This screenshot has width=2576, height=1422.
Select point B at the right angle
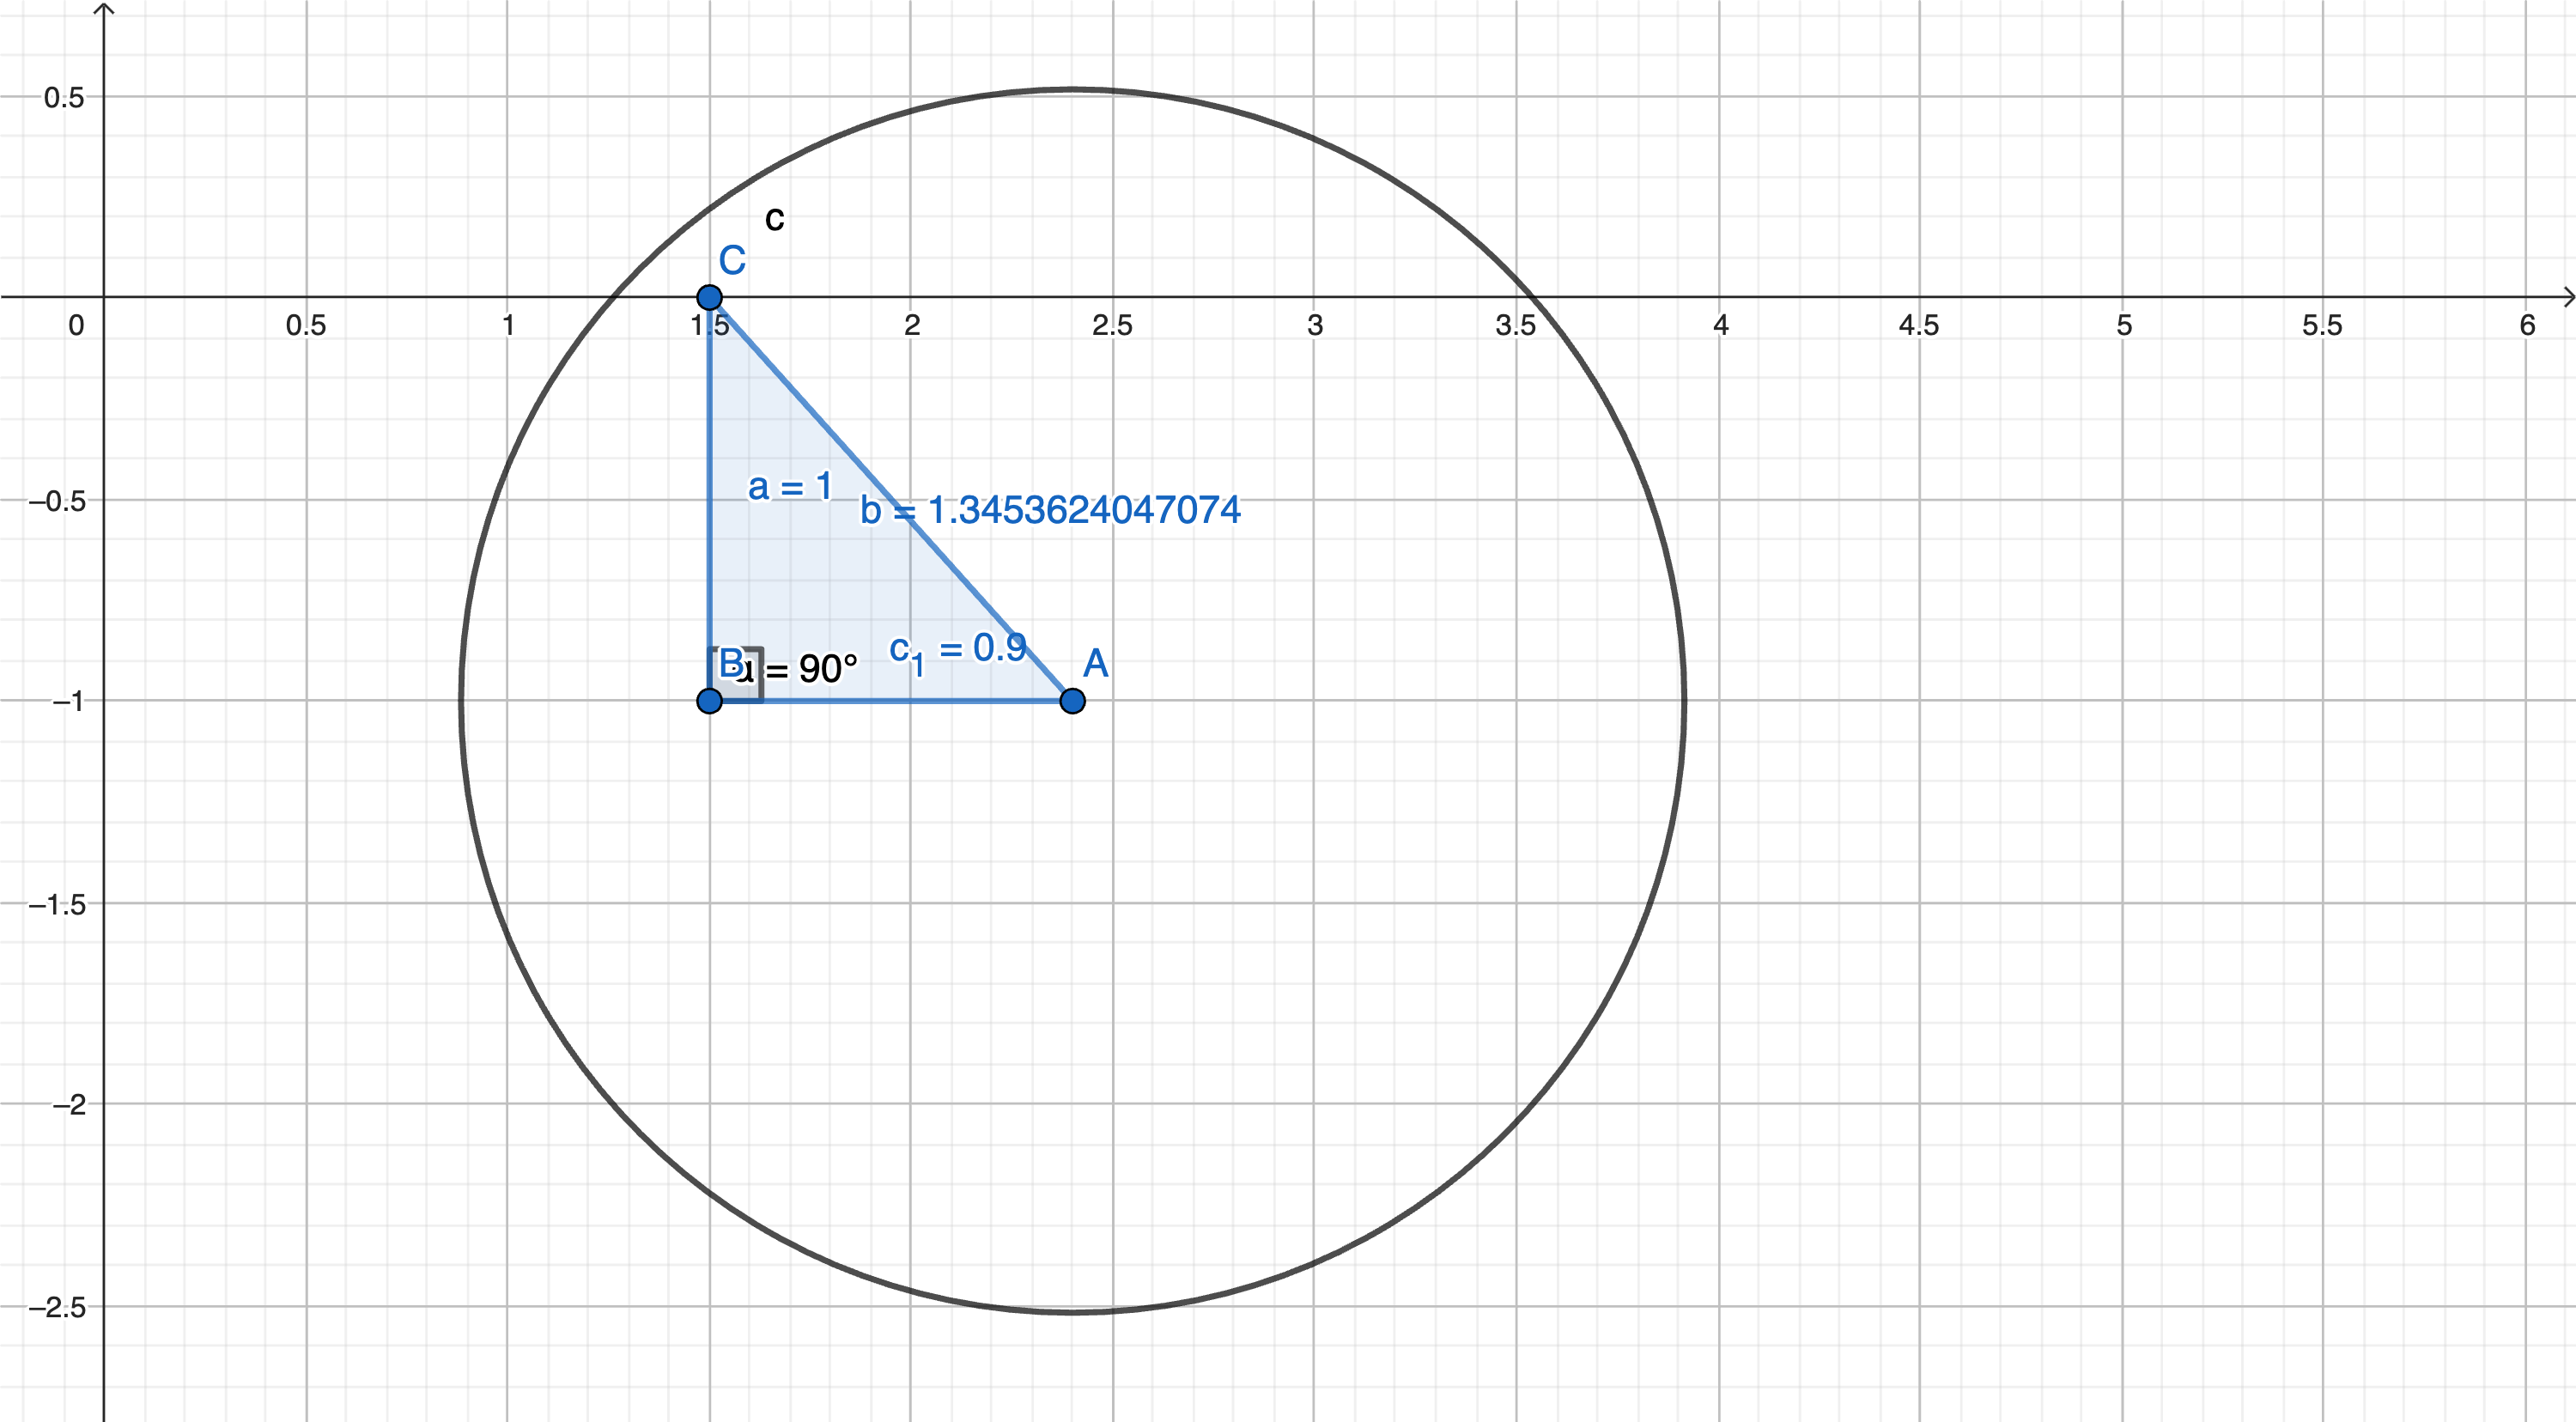pyautogui.click(x=709, y=701)
